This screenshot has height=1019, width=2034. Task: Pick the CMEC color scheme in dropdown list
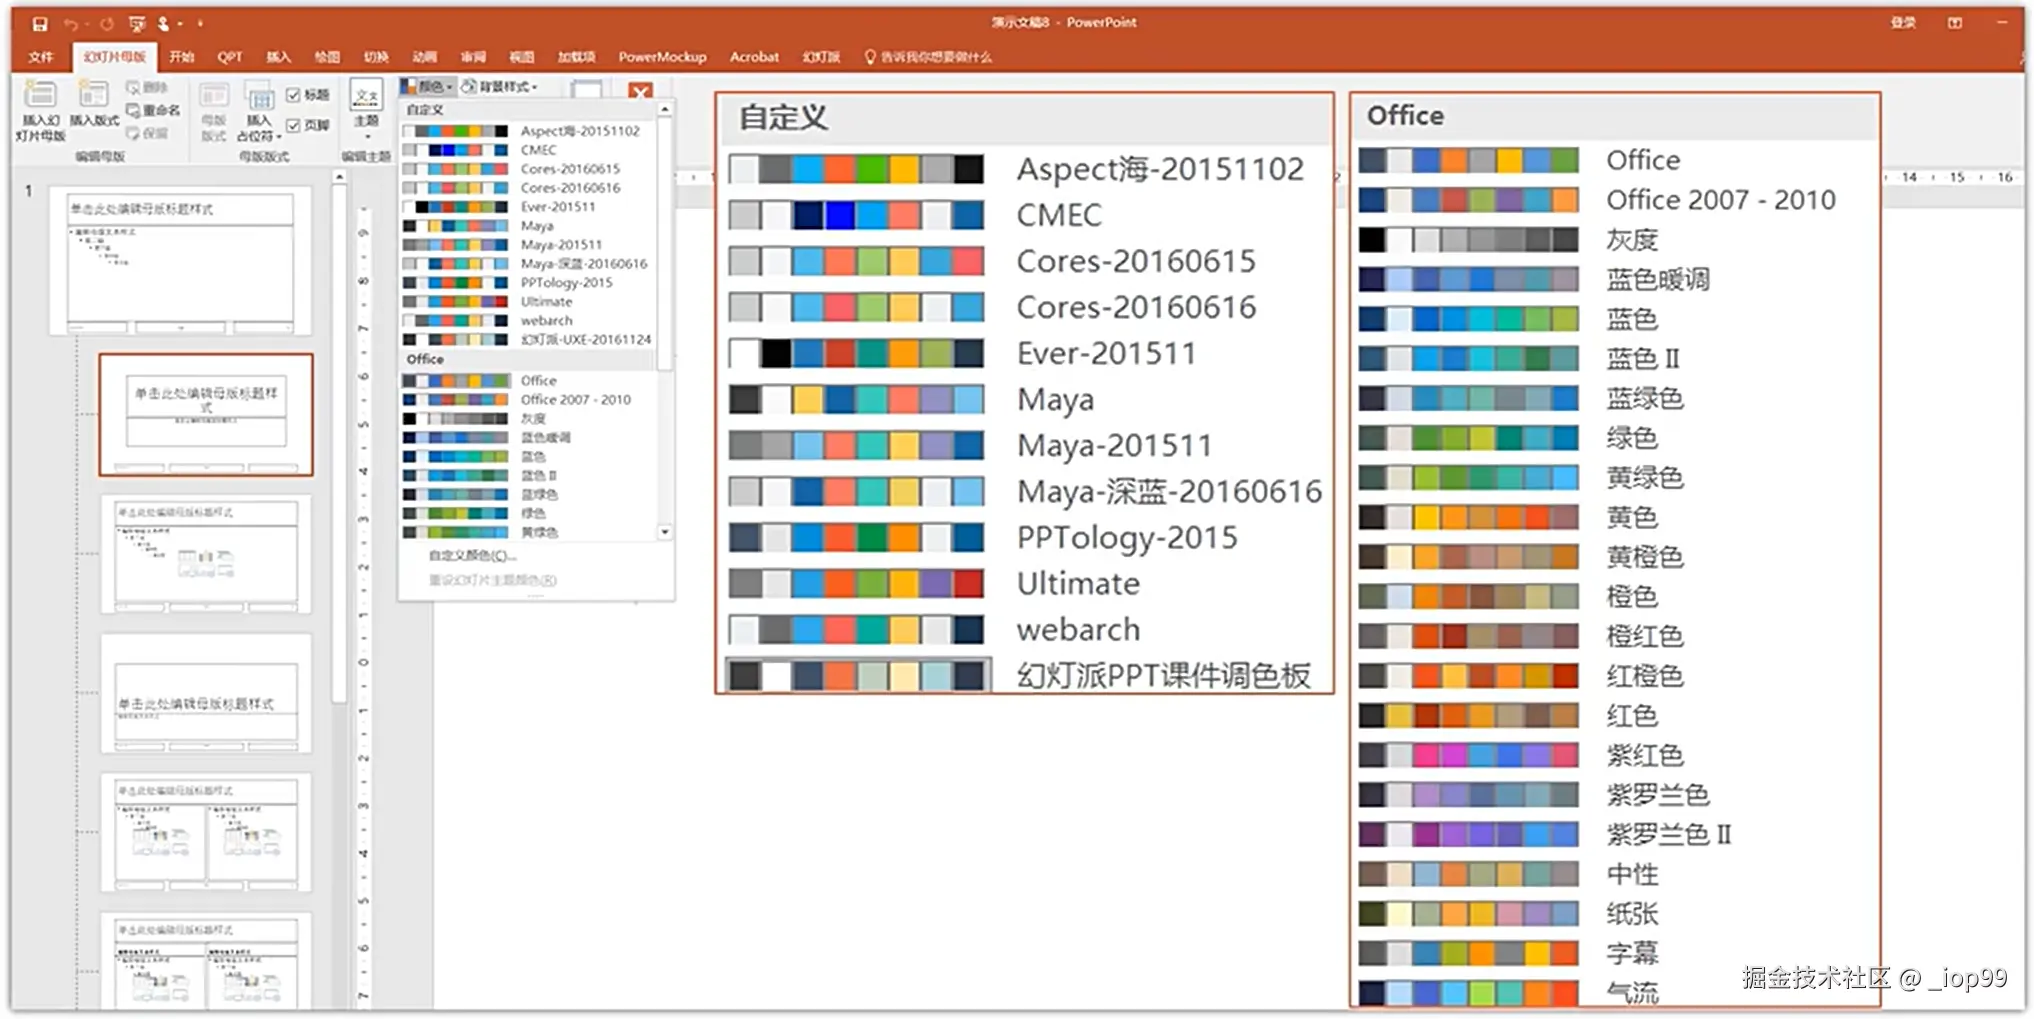click(529, 150)
